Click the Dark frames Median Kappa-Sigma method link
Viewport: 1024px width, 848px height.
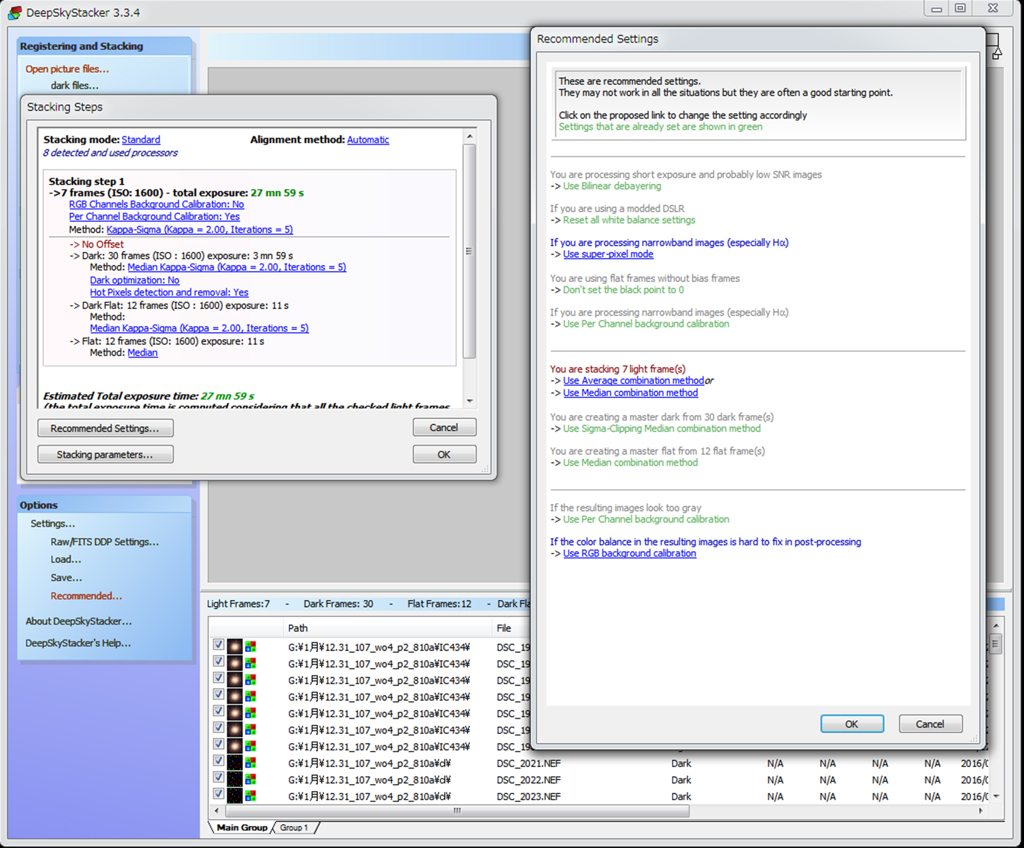click(x=237, y=267)
